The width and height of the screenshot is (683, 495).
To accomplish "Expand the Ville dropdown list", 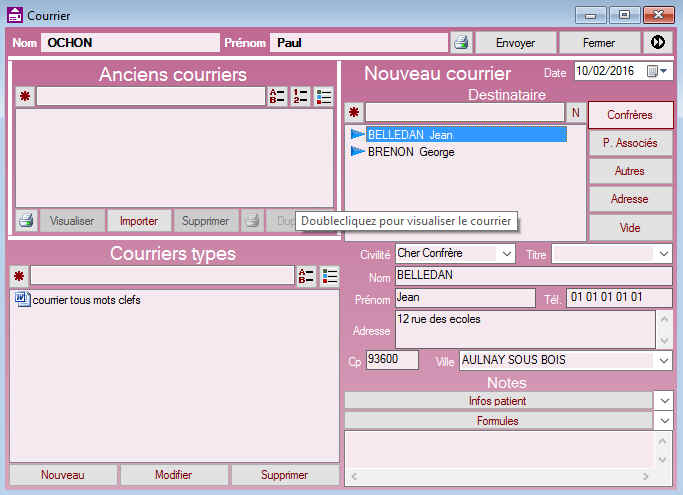I will [664, 361].
